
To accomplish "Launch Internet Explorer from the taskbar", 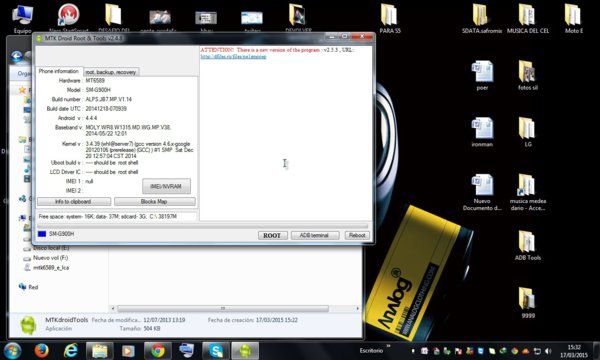I will [71, 350].
